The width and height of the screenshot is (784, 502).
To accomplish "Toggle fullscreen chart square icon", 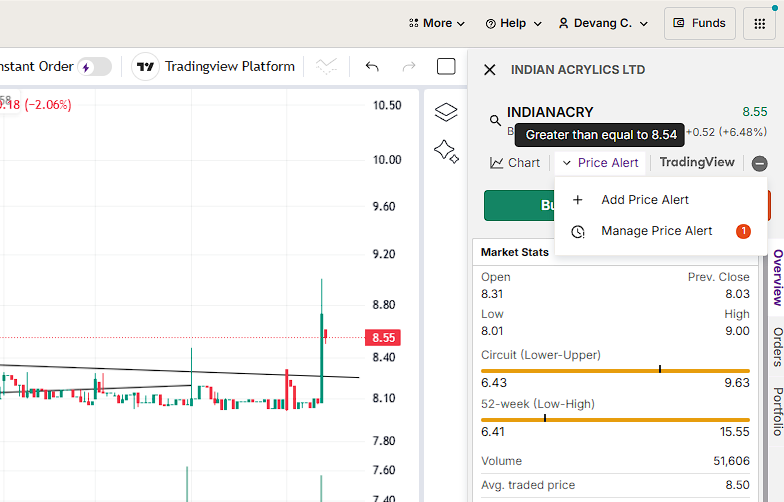I will [x=446, y=66].
